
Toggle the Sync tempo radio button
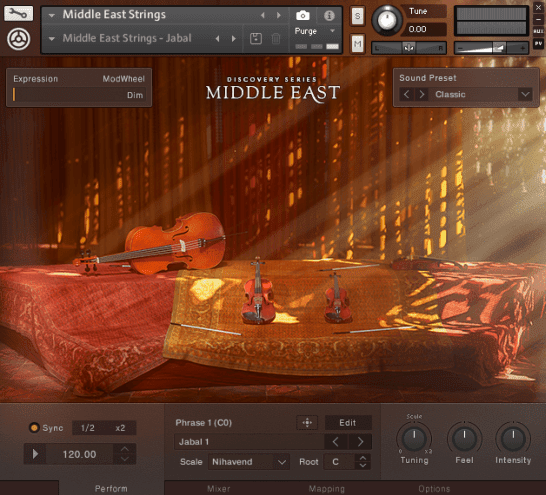pyautogui.click(x=34, y=427)
